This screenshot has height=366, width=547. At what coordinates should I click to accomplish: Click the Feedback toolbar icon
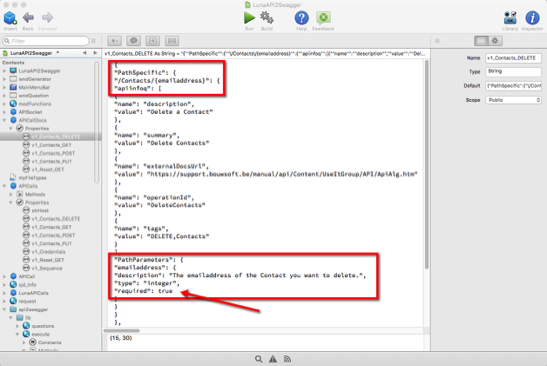323,17
